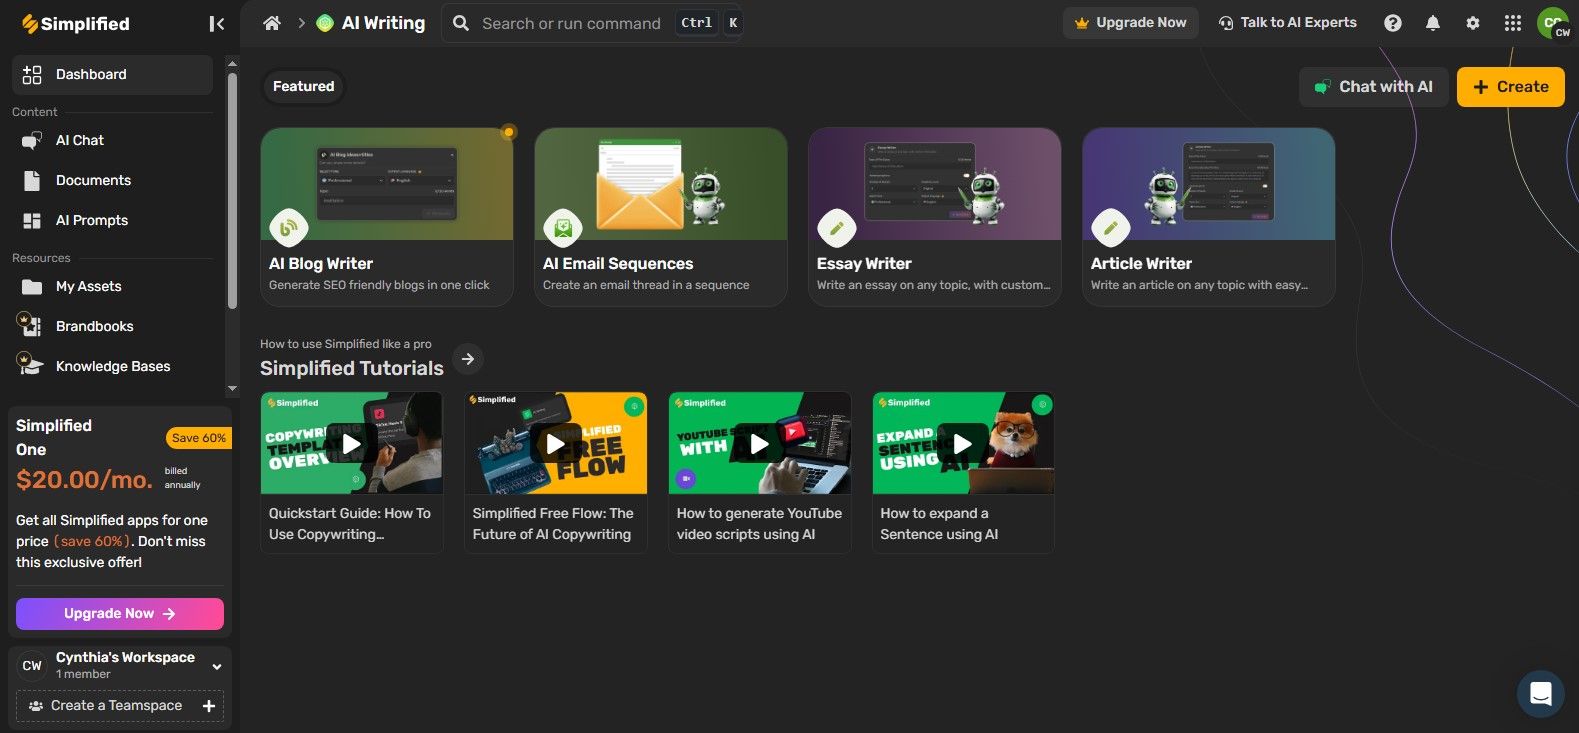This screenshot has height=733, width=1579.
Task: Click the Simplified Tutorials heading
Action: pos(352,368)
